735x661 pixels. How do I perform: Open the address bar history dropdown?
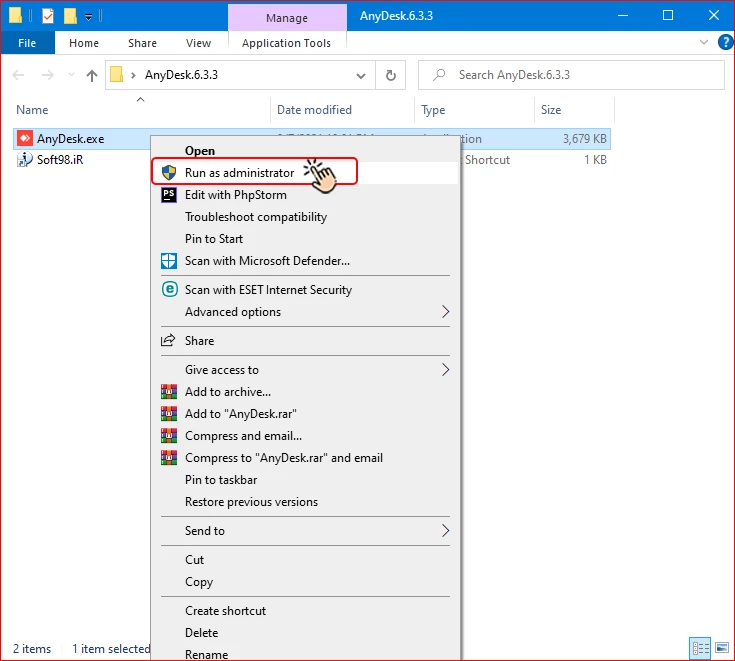360,75
